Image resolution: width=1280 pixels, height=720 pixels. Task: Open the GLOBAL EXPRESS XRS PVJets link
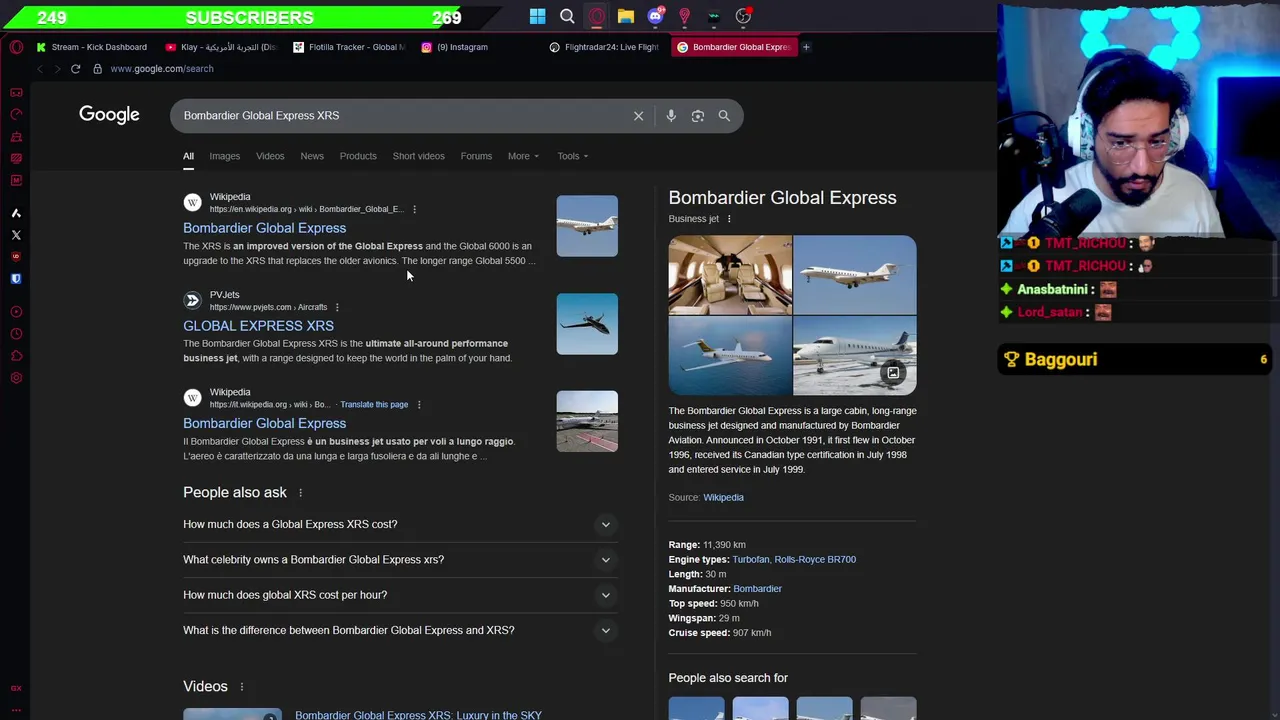(x=258, y=326)
